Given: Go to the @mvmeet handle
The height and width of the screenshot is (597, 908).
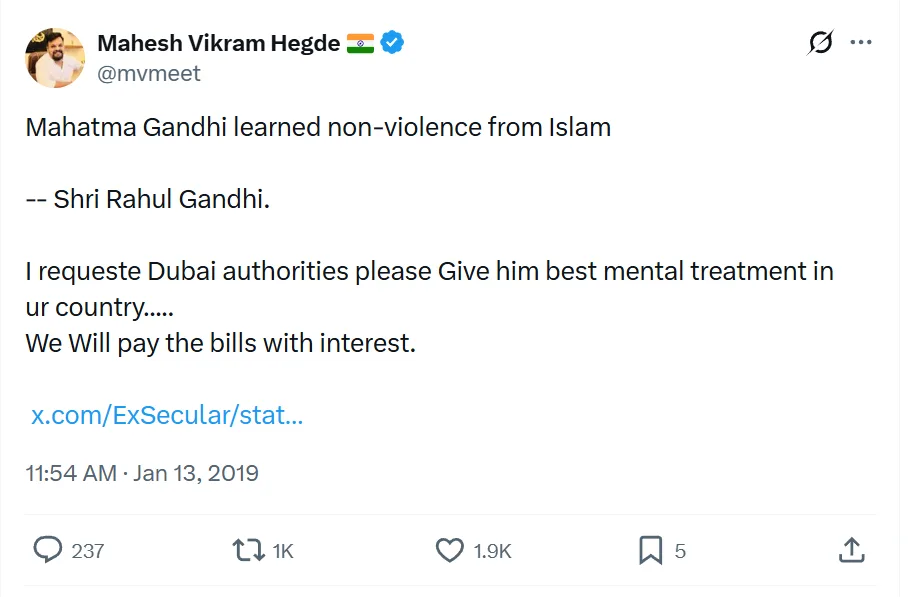Looking at the screenshot, I should pos(149,73).
